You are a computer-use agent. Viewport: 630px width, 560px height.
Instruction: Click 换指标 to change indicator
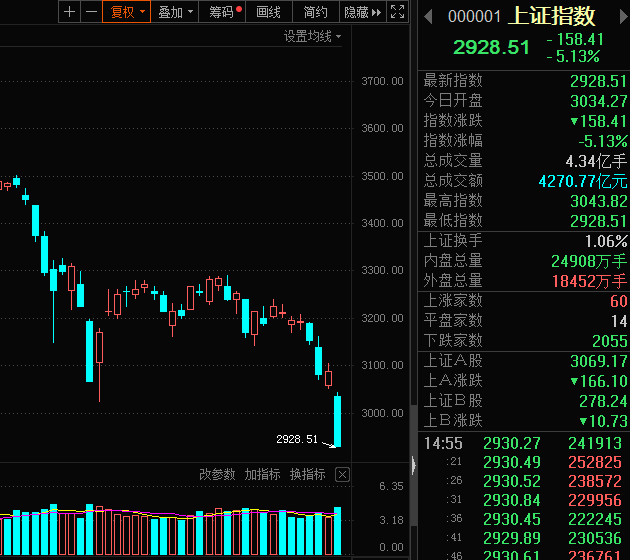(x=307, y=474)
